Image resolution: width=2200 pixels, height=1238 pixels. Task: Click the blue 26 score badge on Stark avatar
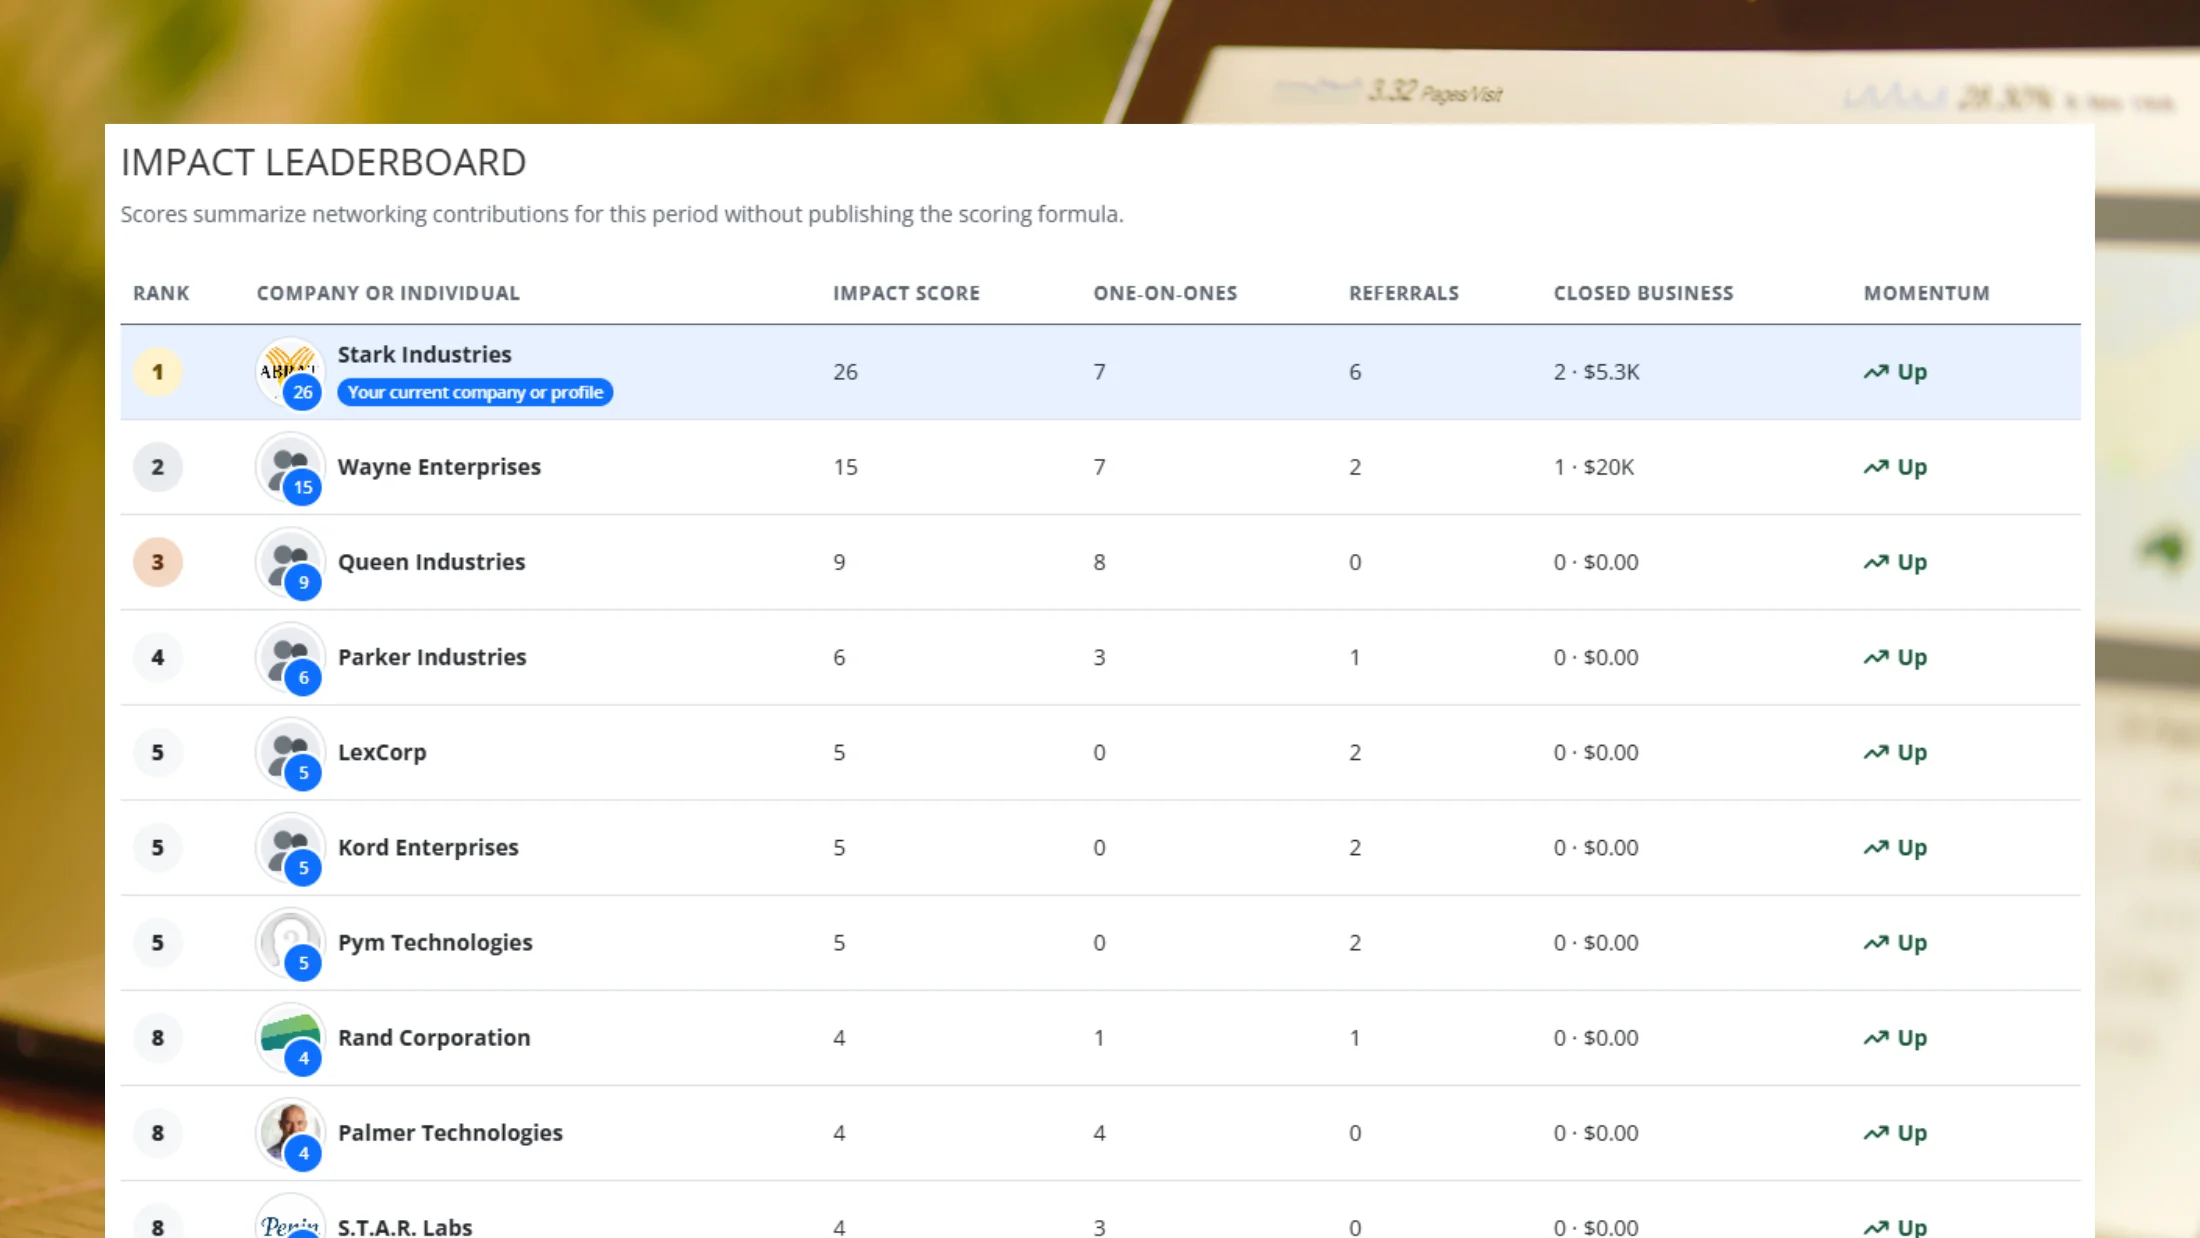click(303, 392)
